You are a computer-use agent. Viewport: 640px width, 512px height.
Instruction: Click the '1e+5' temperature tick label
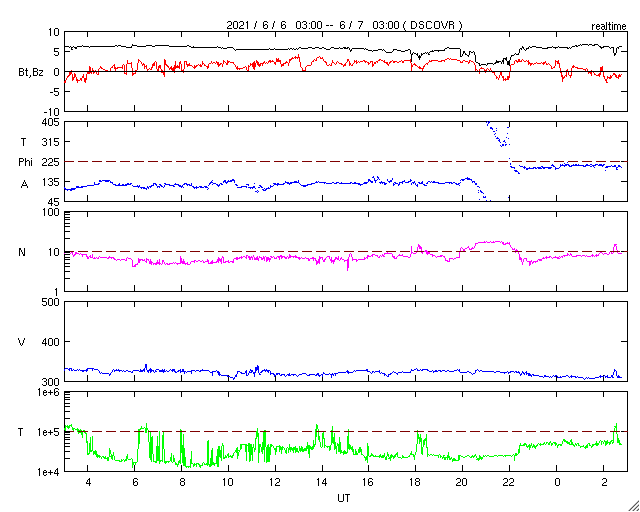pos(48,432)
